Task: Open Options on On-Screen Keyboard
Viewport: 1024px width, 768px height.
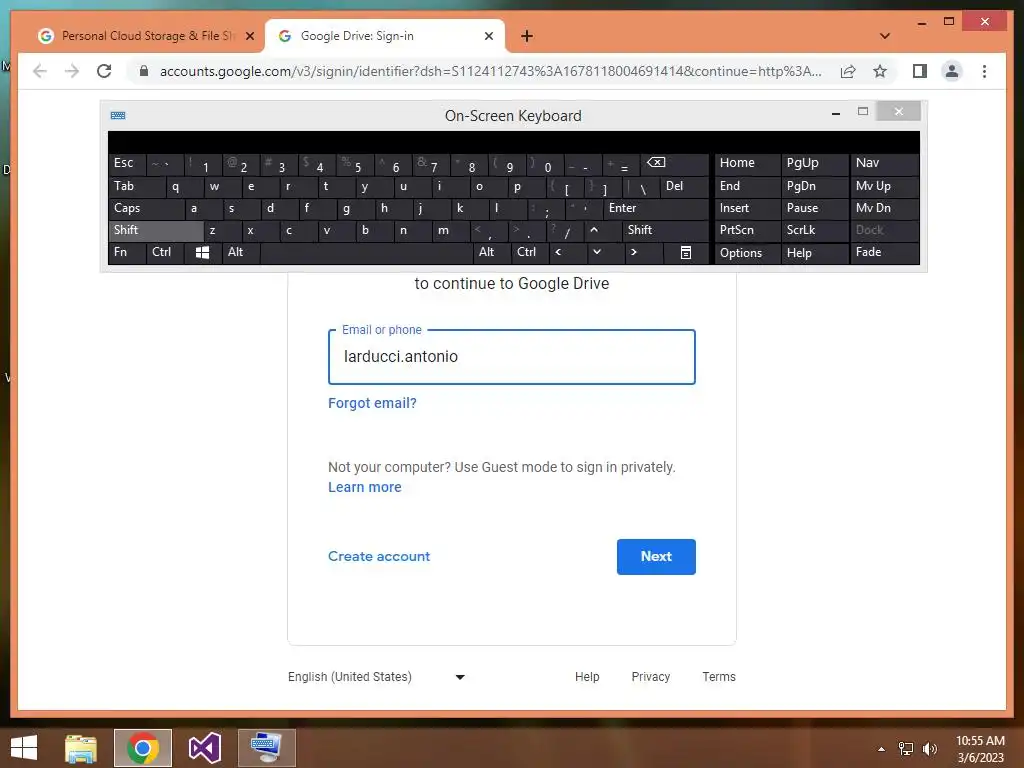Action: tap(747, 253)
